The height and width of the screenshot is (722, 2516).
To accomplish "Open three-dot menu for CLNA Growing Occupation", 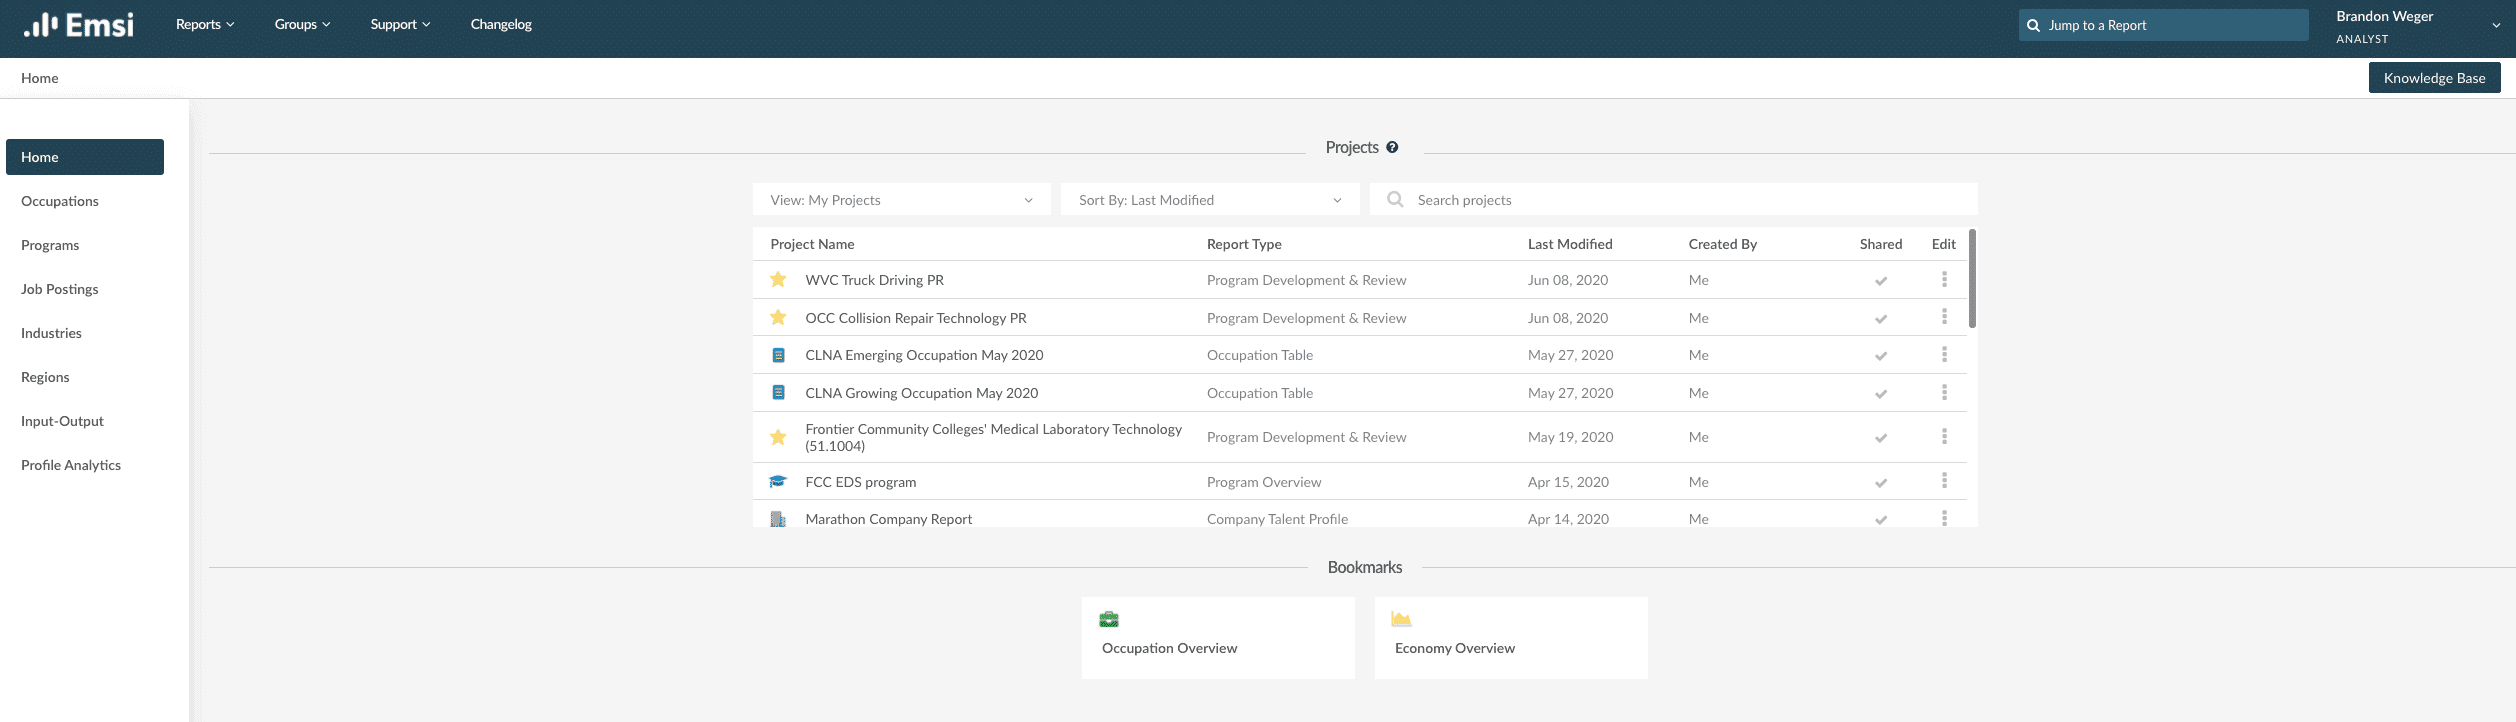I will pos(1944,393).
